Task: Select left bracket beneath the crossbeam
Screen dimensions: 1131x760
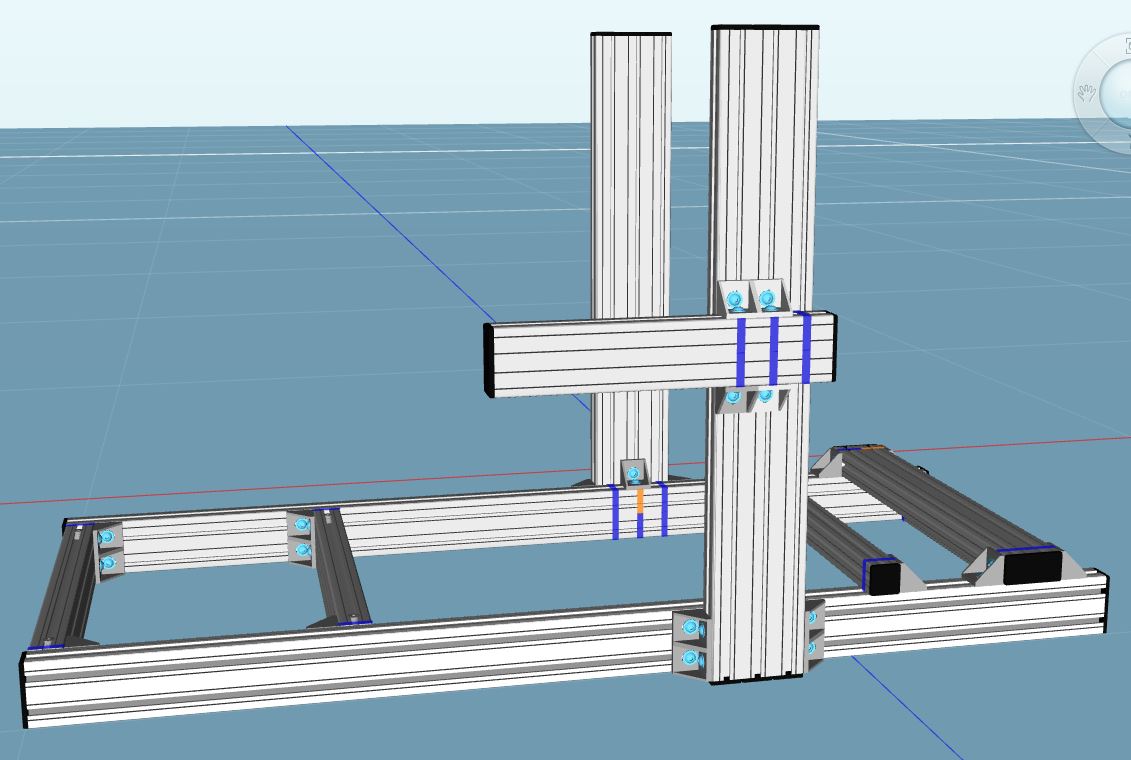Action: point(732,399)
